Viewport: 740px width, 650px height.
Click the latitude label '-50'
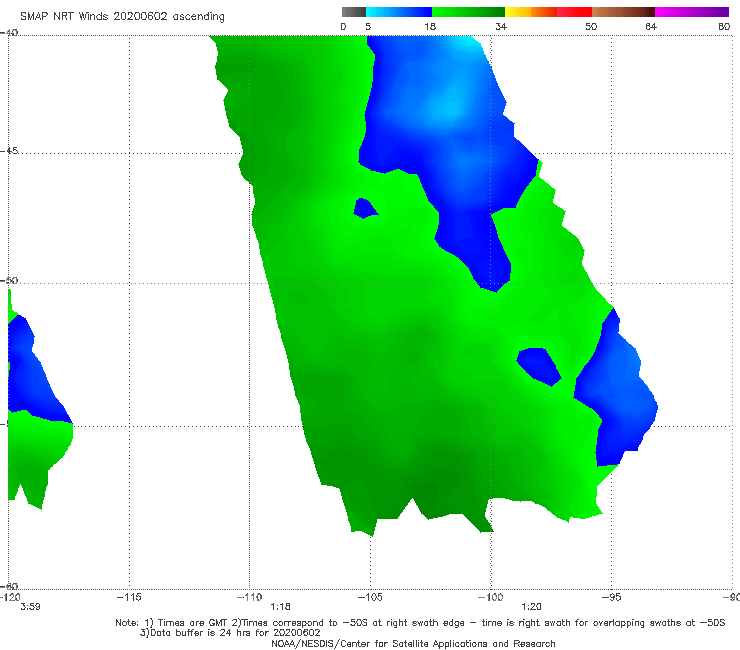tap(9, 280)
